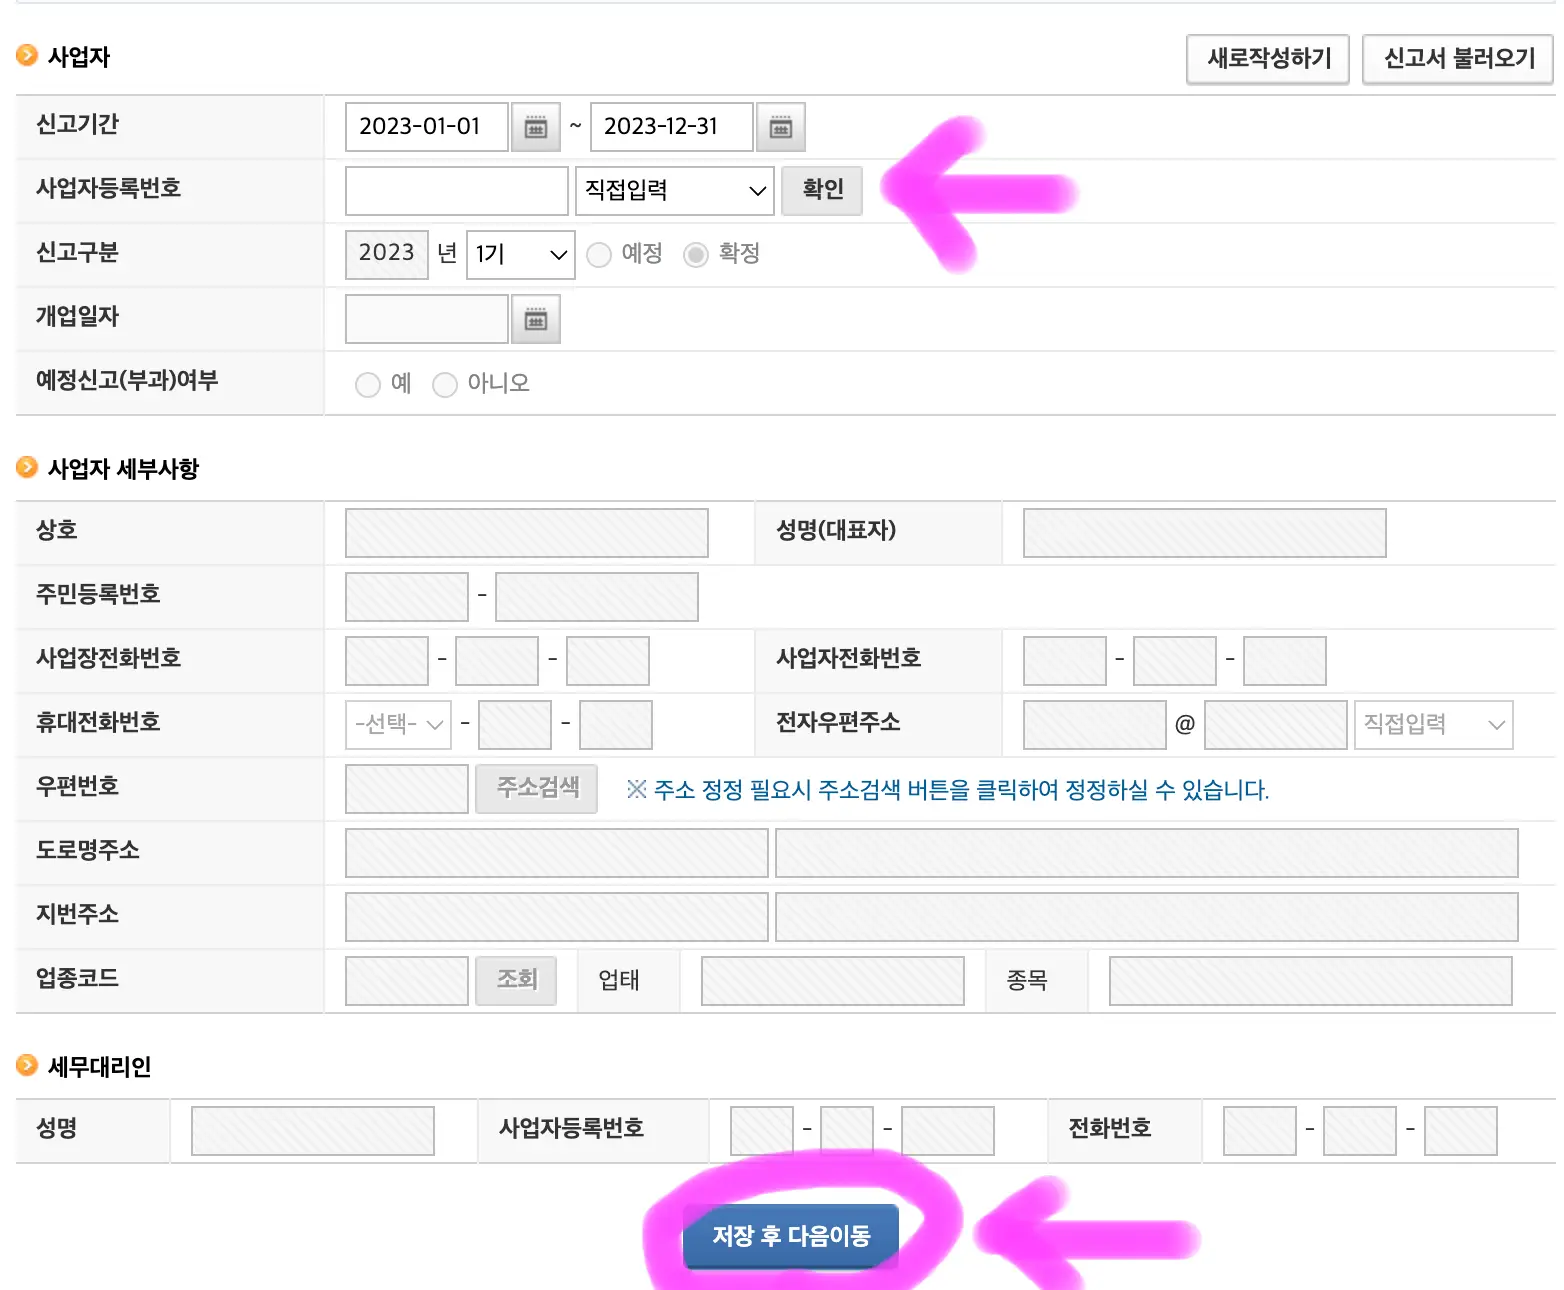This screenshot has width=1564, height=1290.
Task: Select the 예정 radio button
Action: [599, 254]
